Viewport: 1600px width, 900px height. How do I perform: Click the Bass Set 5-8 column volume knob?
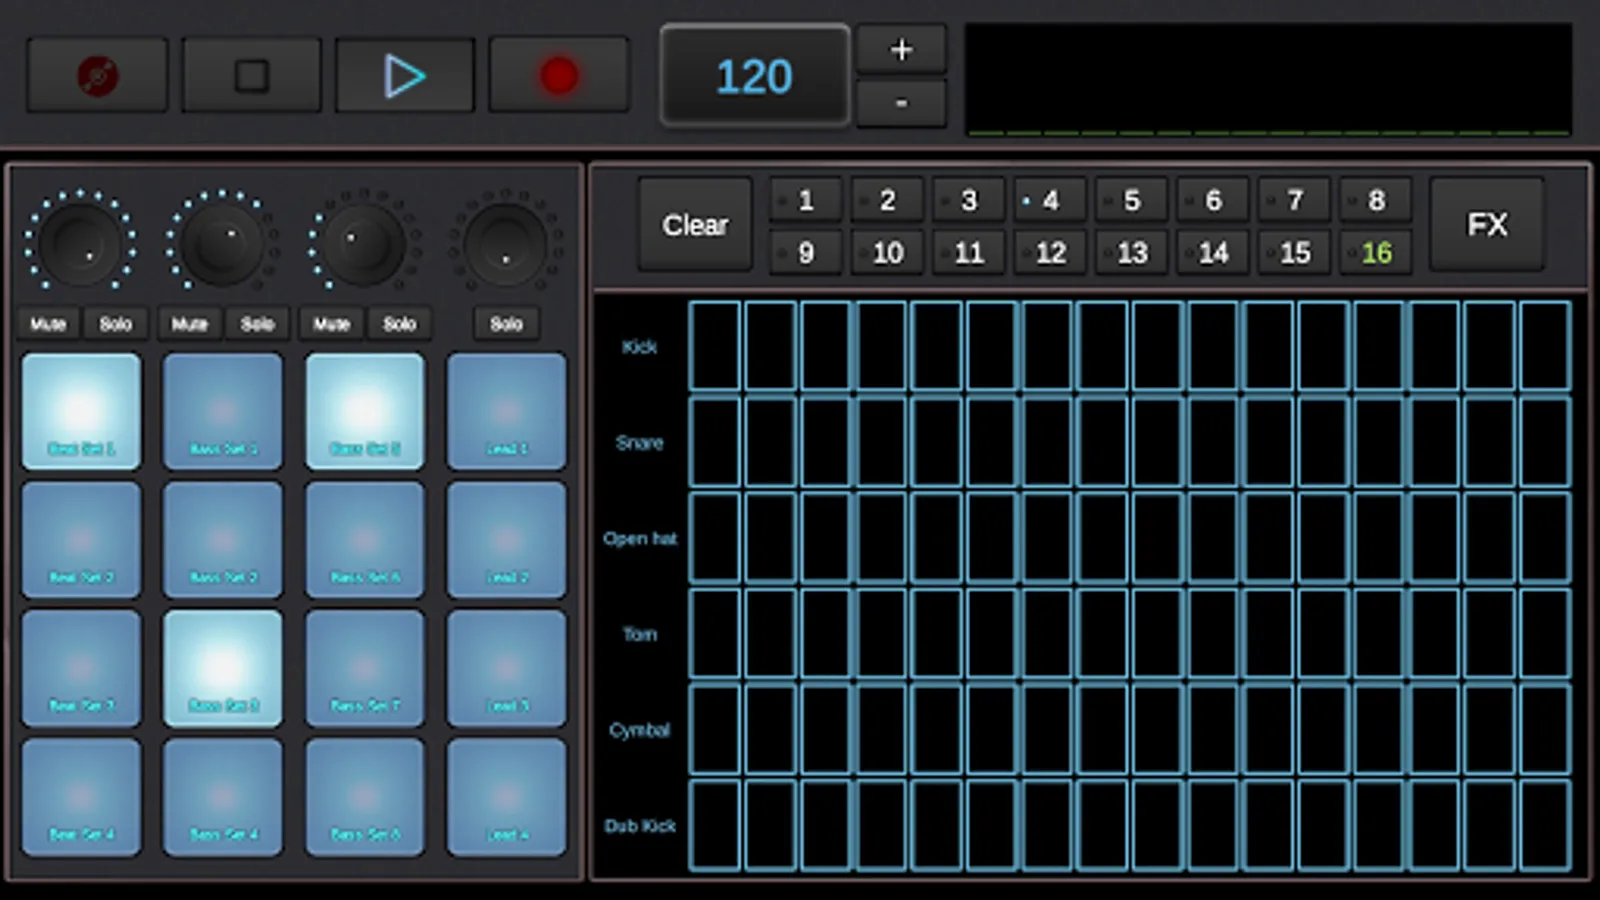[x=364, y=243]
